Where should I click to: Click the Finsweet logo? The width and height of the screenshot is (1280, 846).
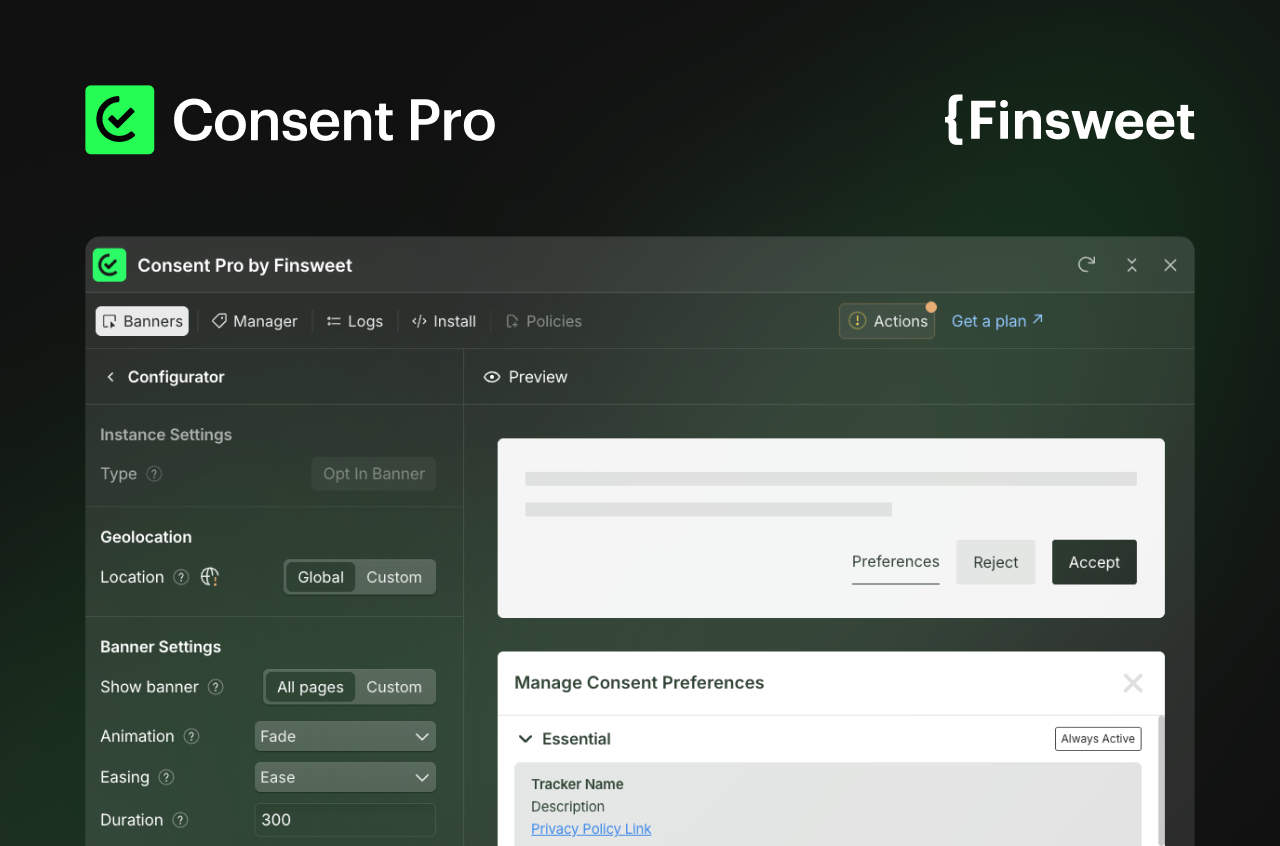pos(1069,121)
